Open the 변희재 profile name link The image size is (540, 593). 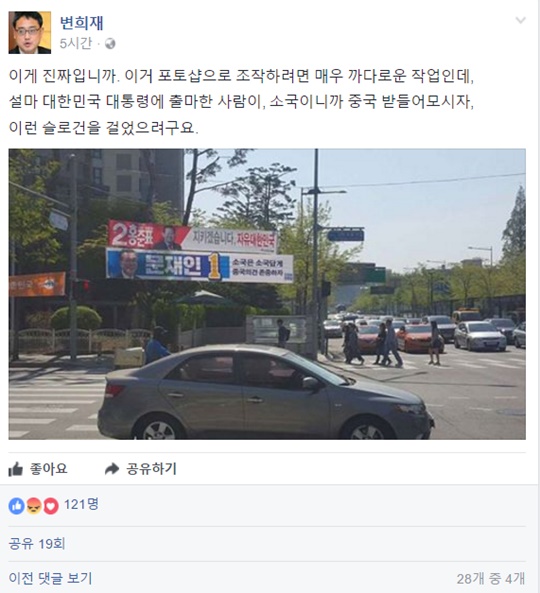[81, 23]
